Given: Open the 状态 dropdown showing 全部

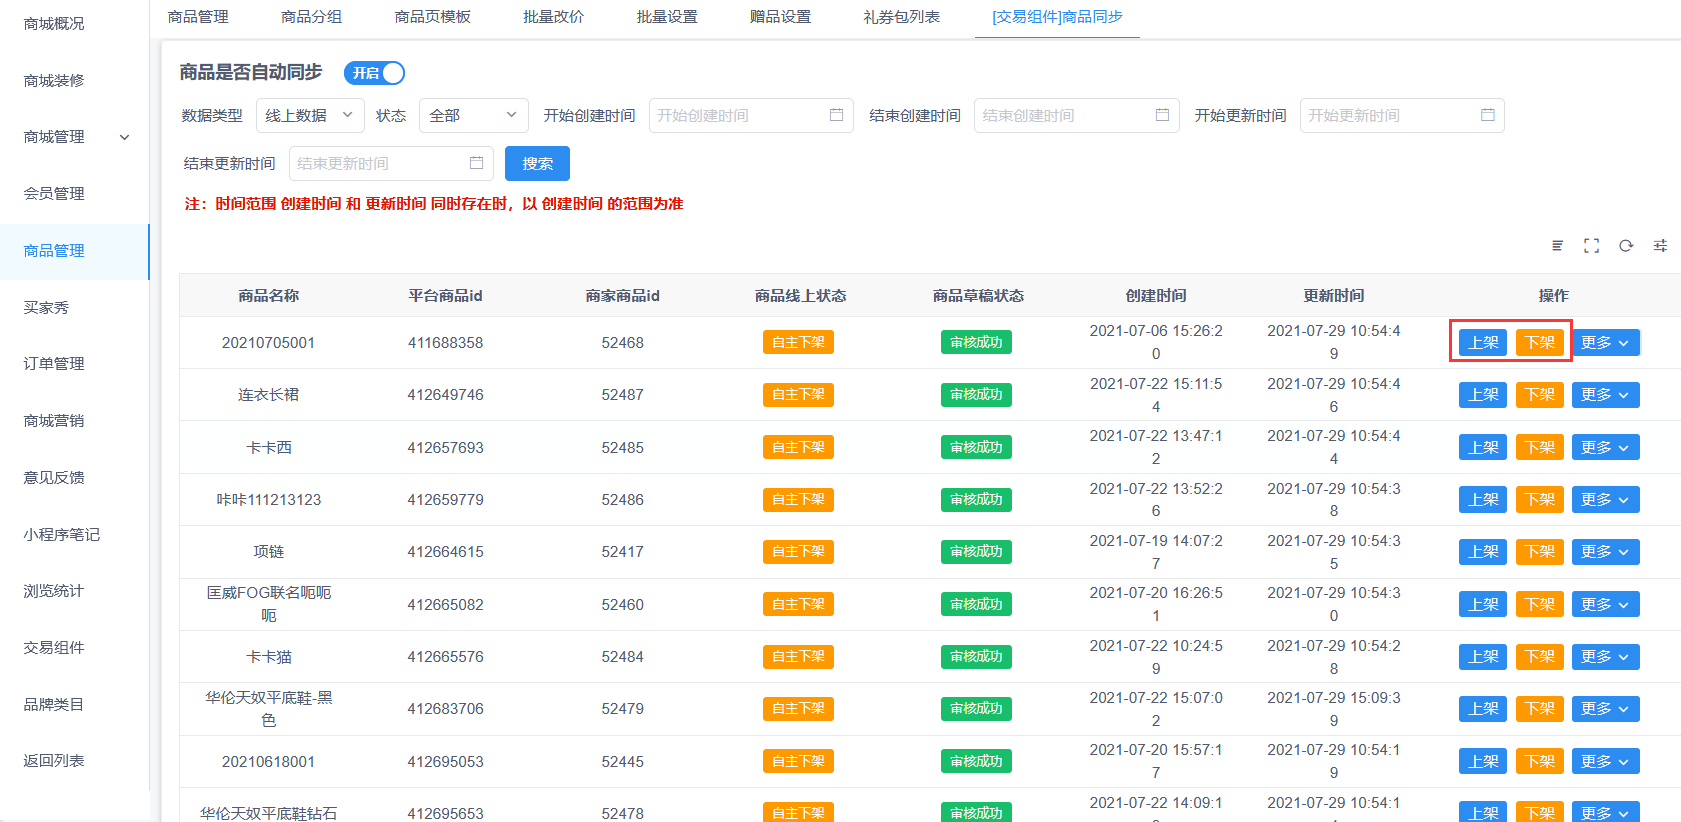Looking at the screenshot, I should [x=473, y=116].
